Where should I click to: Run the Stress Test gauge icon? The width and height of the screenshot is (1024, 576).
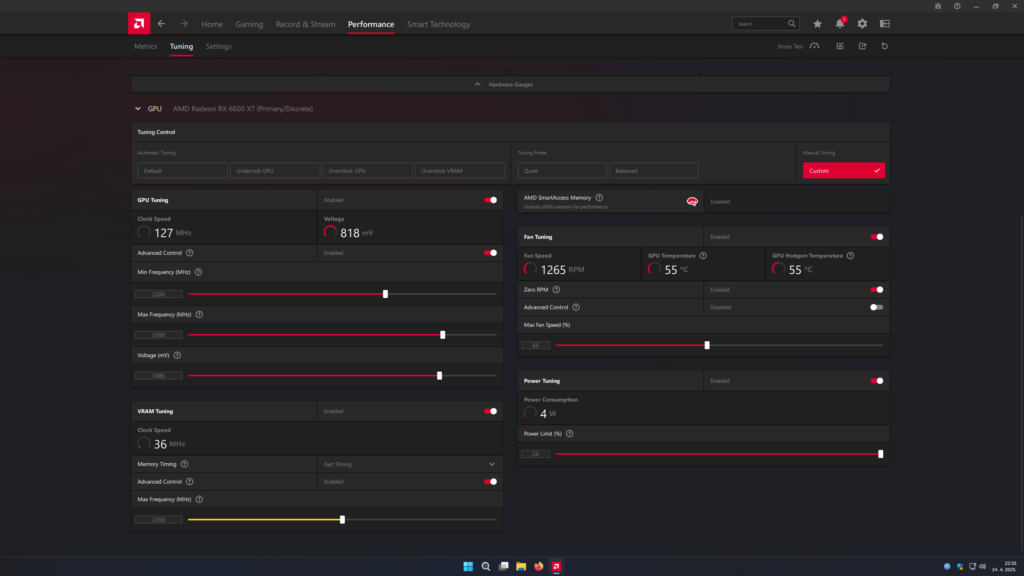(x=814, y=46)
